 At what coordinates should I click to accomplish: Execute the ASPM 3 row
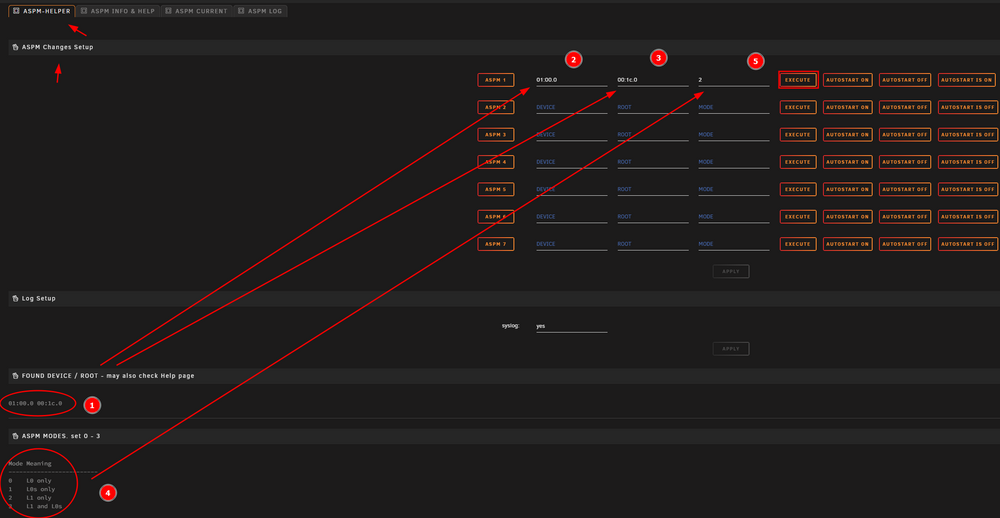(798, 135)
